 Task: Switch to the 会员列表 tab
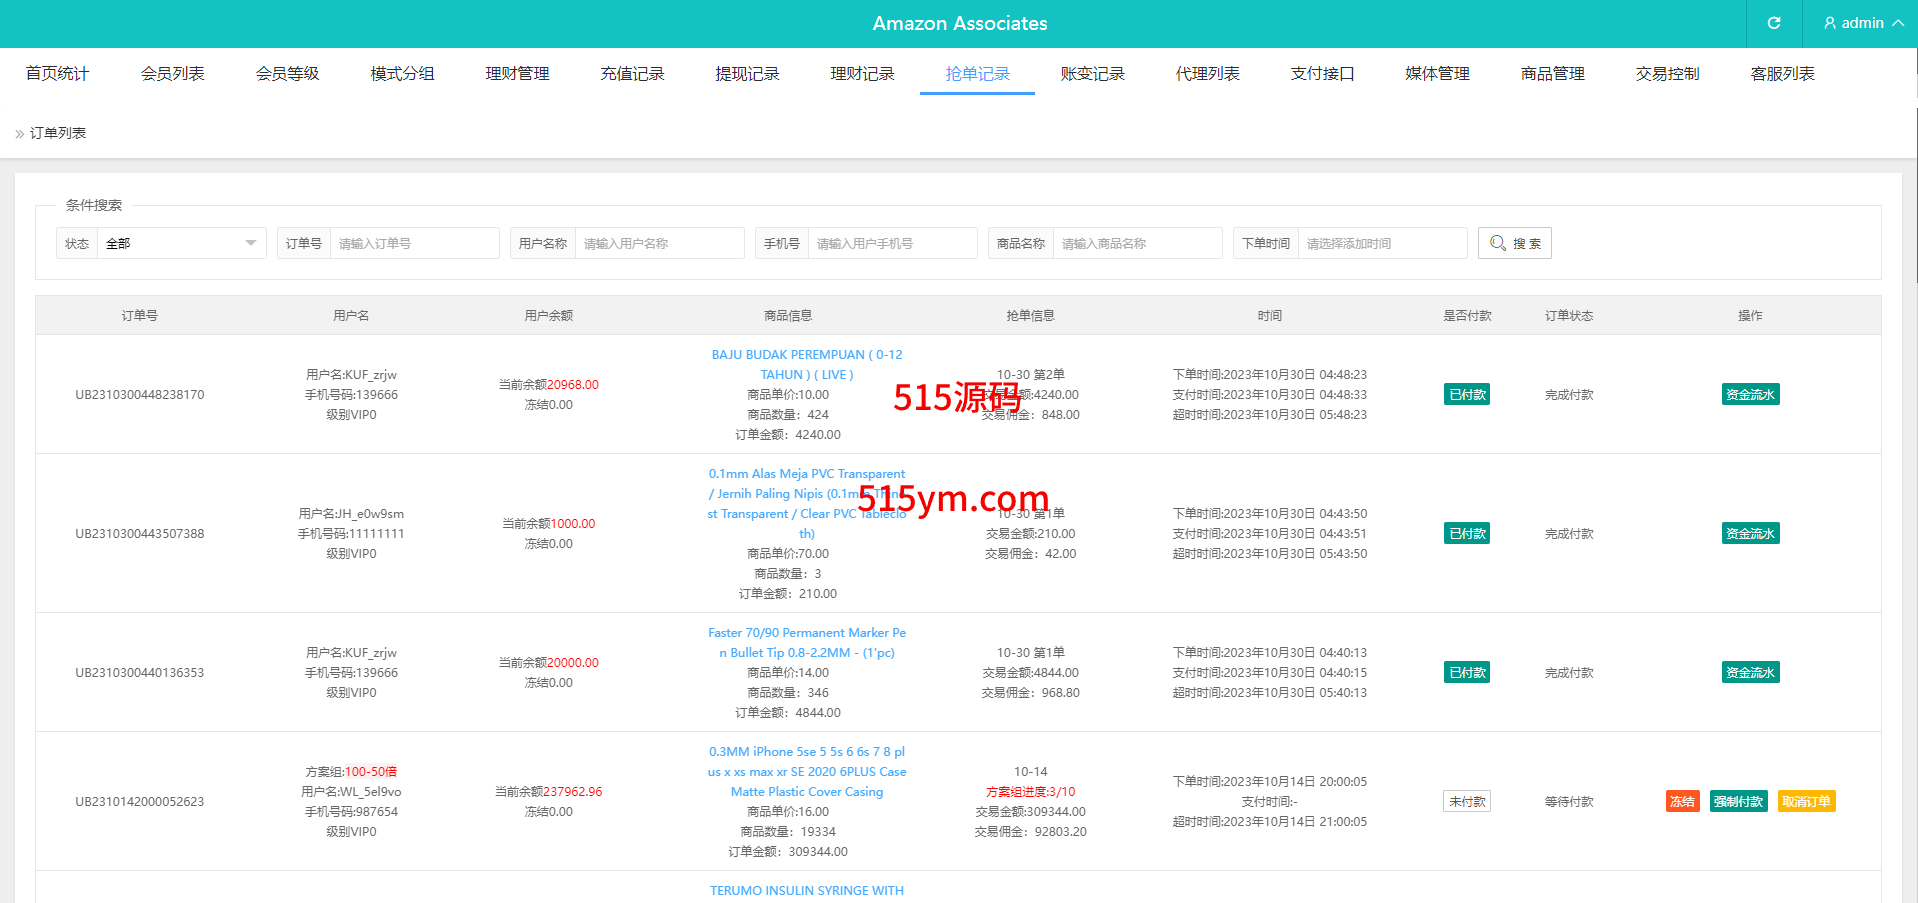pos(172,74)
